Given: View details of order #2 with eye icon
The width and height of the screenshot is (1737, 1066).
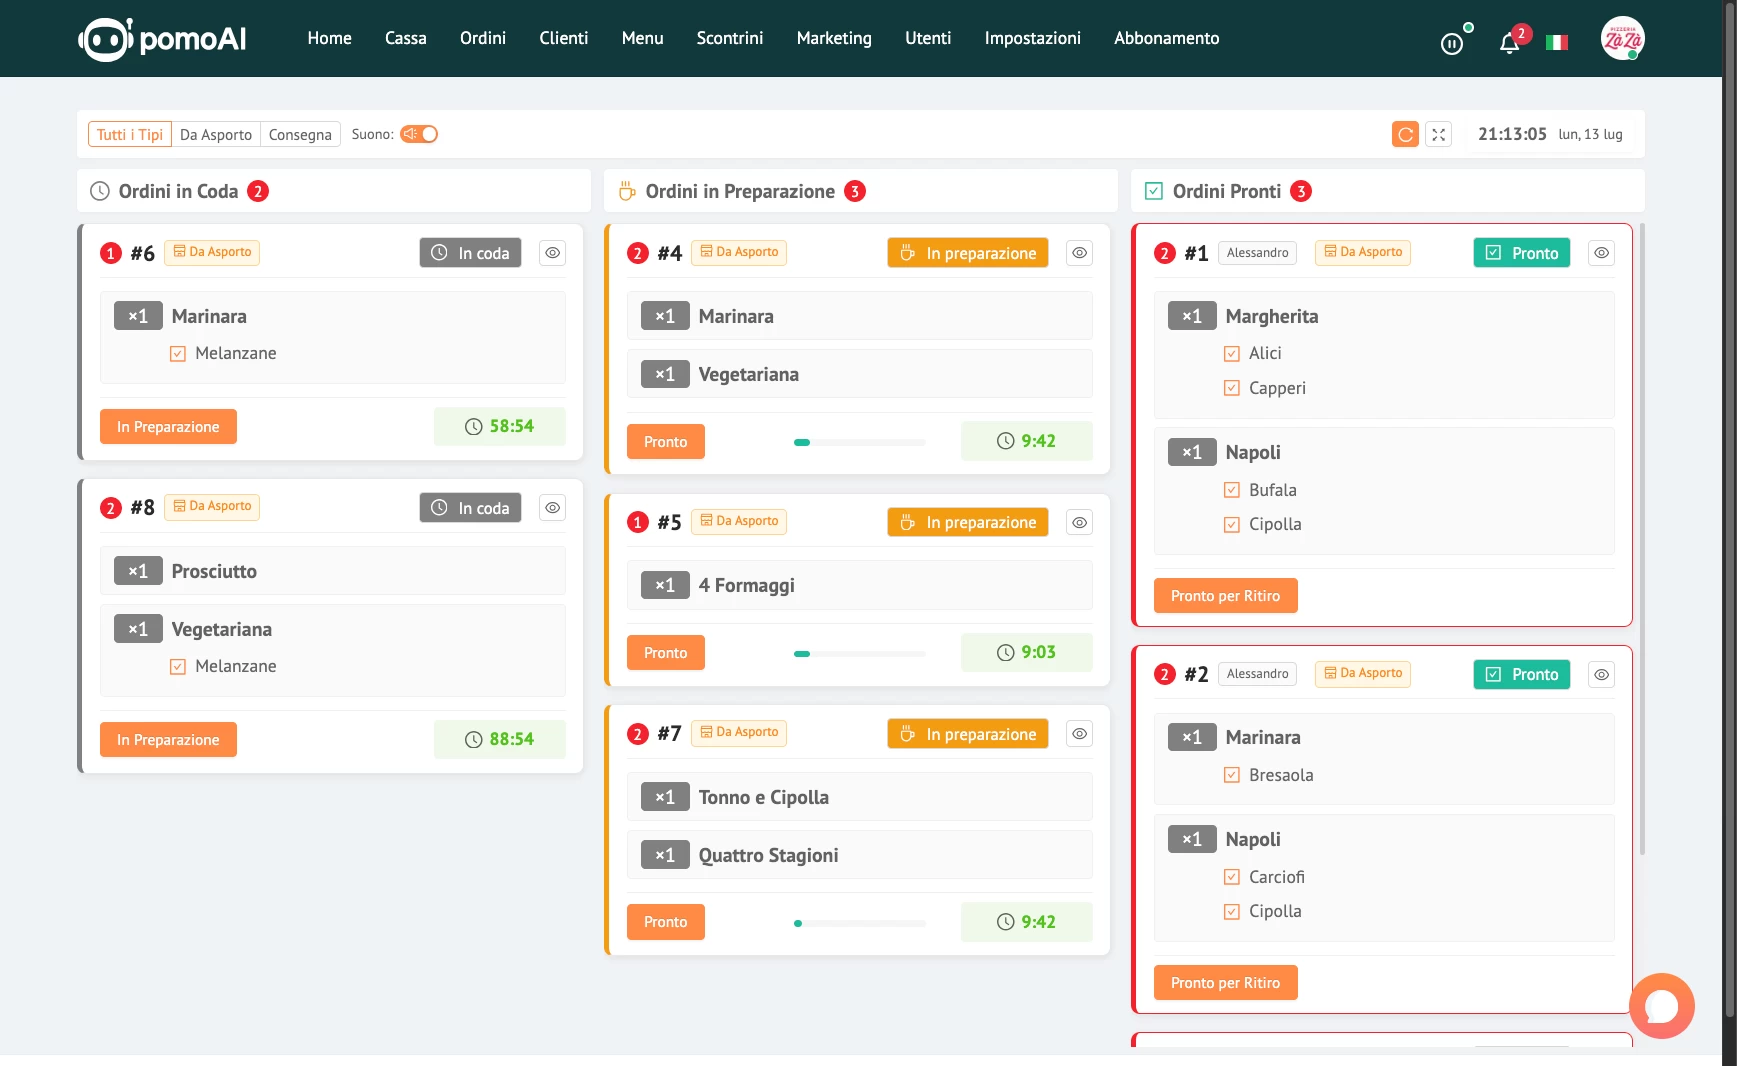Looking at the screenshot, I should coord(1602,675).
